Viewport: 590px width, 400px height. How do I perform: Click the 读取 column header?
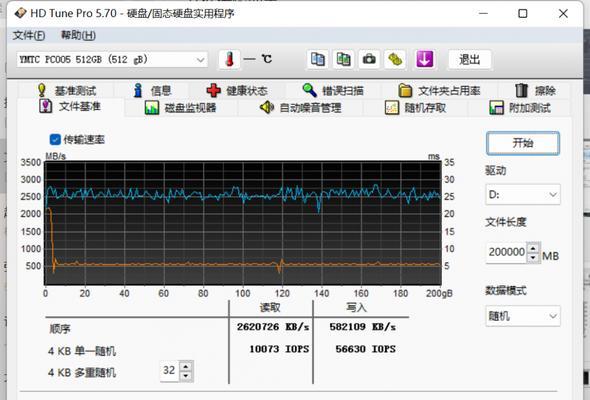270,307
